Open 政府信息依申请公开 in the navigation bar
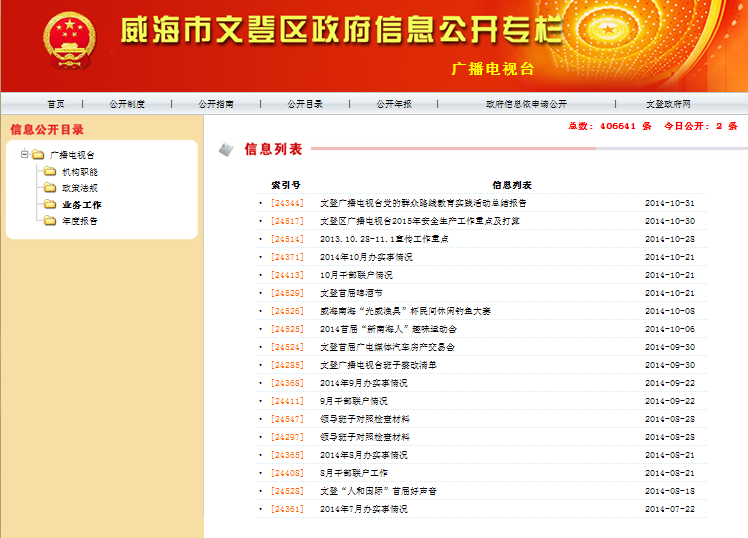 (526, 104)
